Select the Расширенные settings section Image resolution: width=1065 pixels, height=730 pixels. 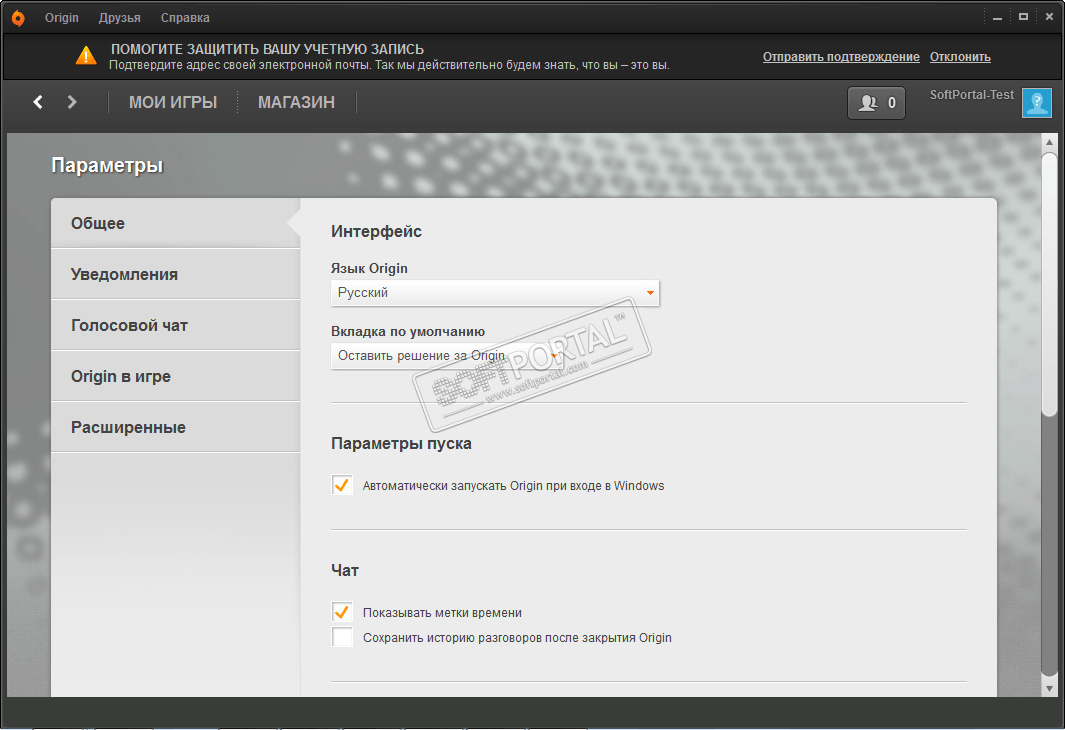(175, 427)
